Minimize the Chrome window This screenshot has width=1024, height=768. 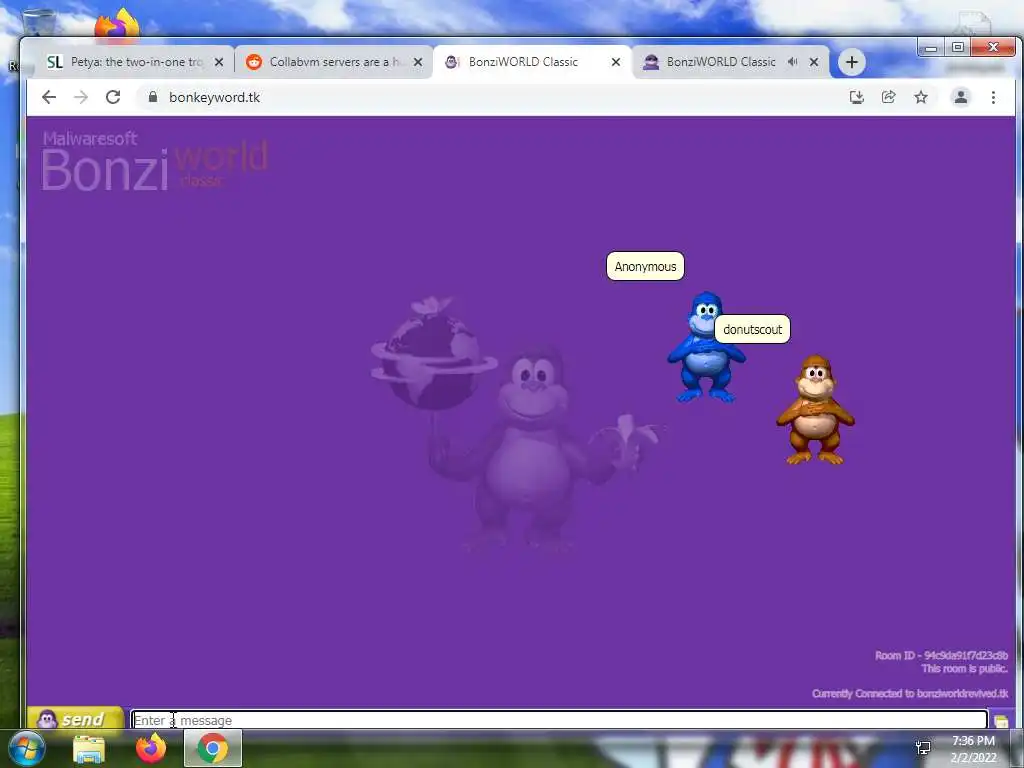pos(931,48)
